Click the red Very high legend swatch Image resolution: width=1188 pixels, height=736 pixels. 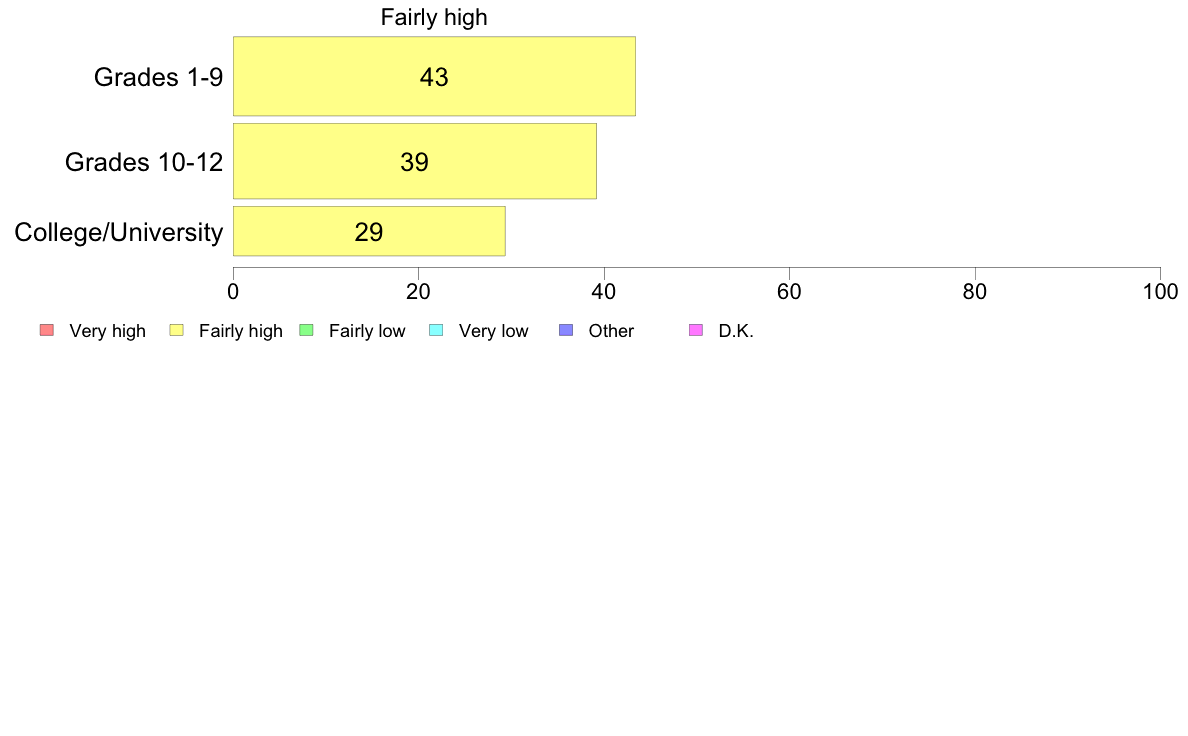47,330
